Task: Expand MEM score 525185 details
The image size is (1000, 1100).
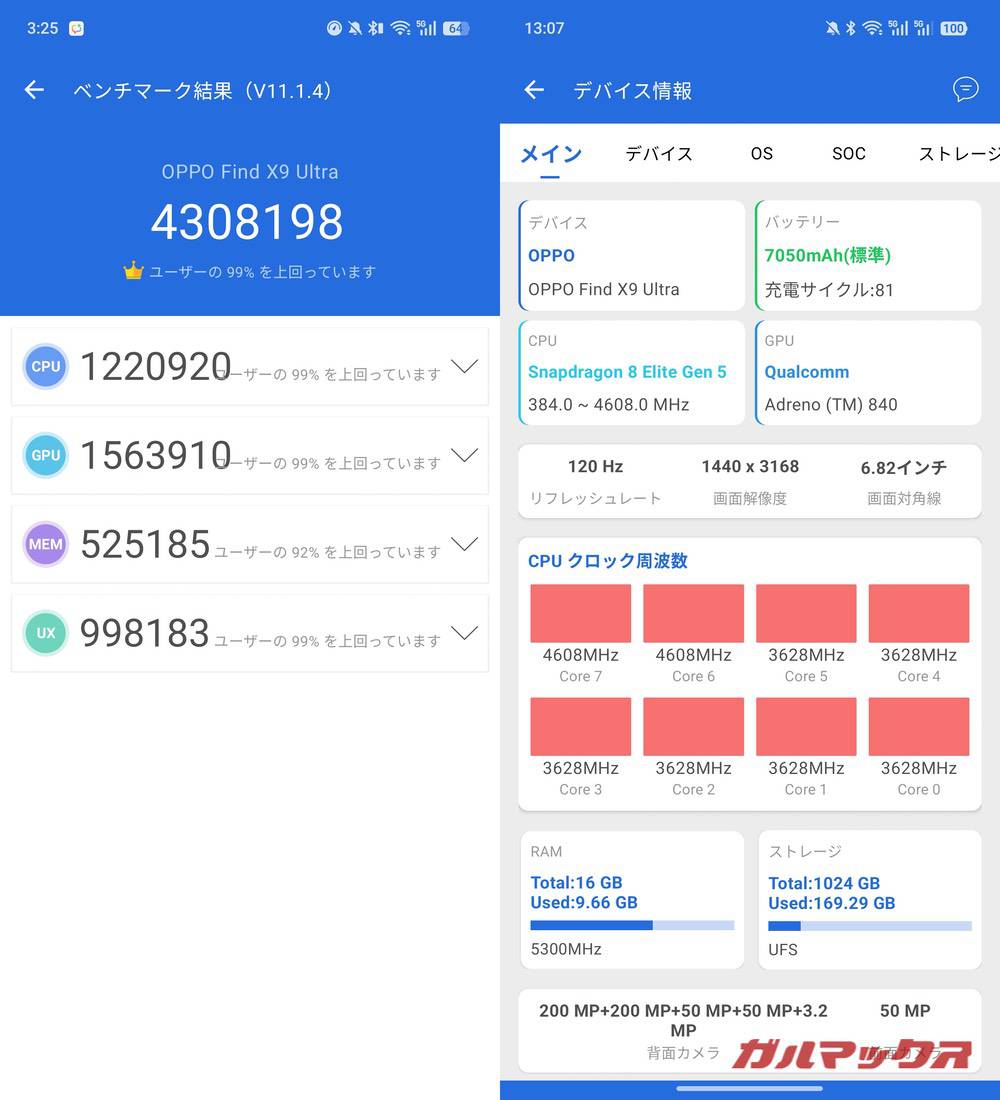Action: click(464, 544)
